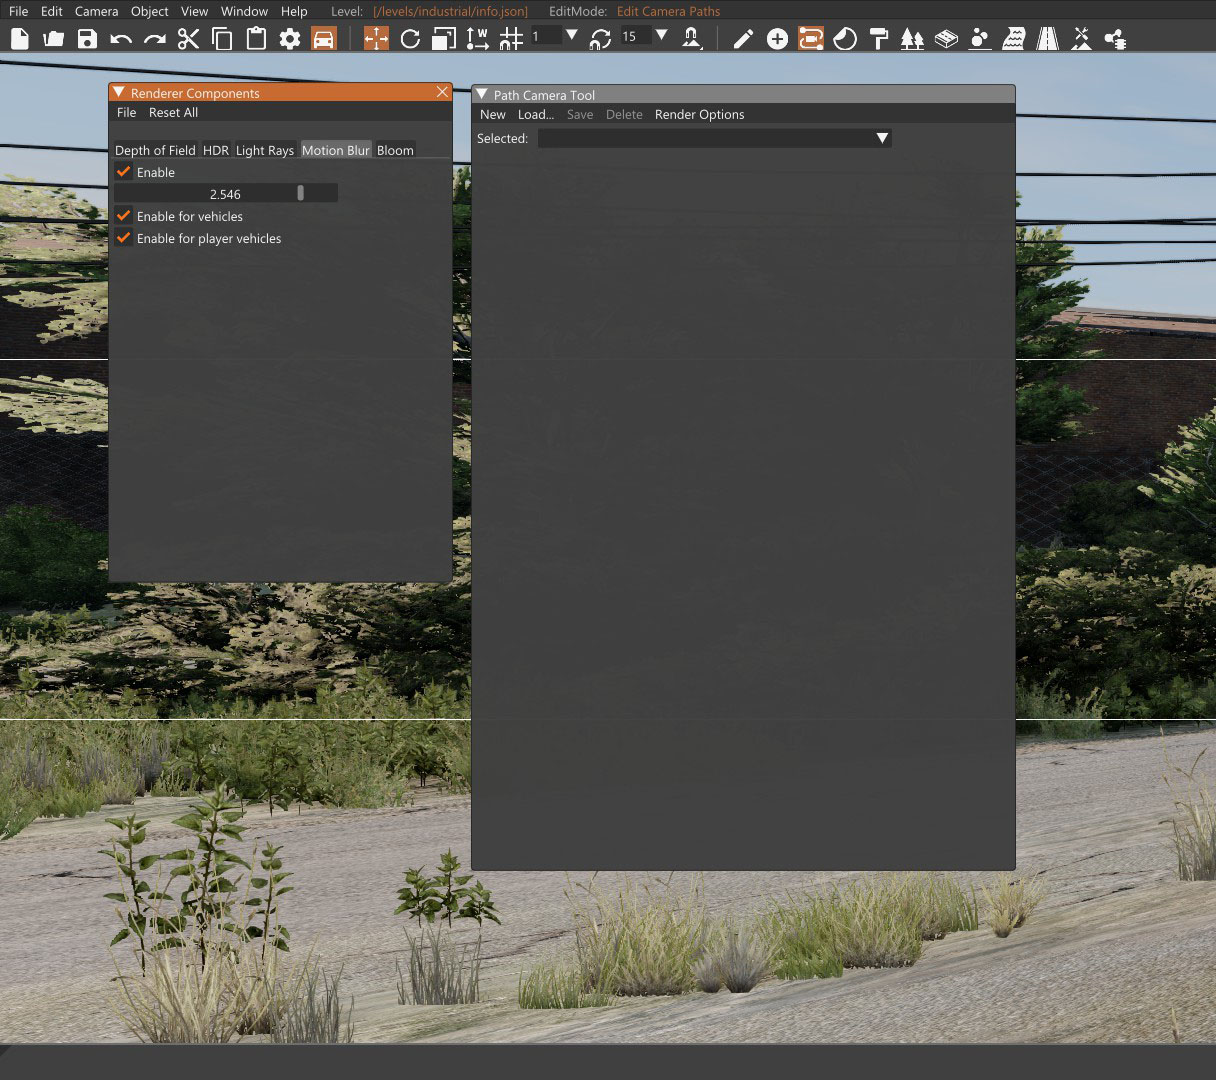1216x1080 pixels.
Task: Select the Rotate gizmo tool
Action: pos(410,39)
